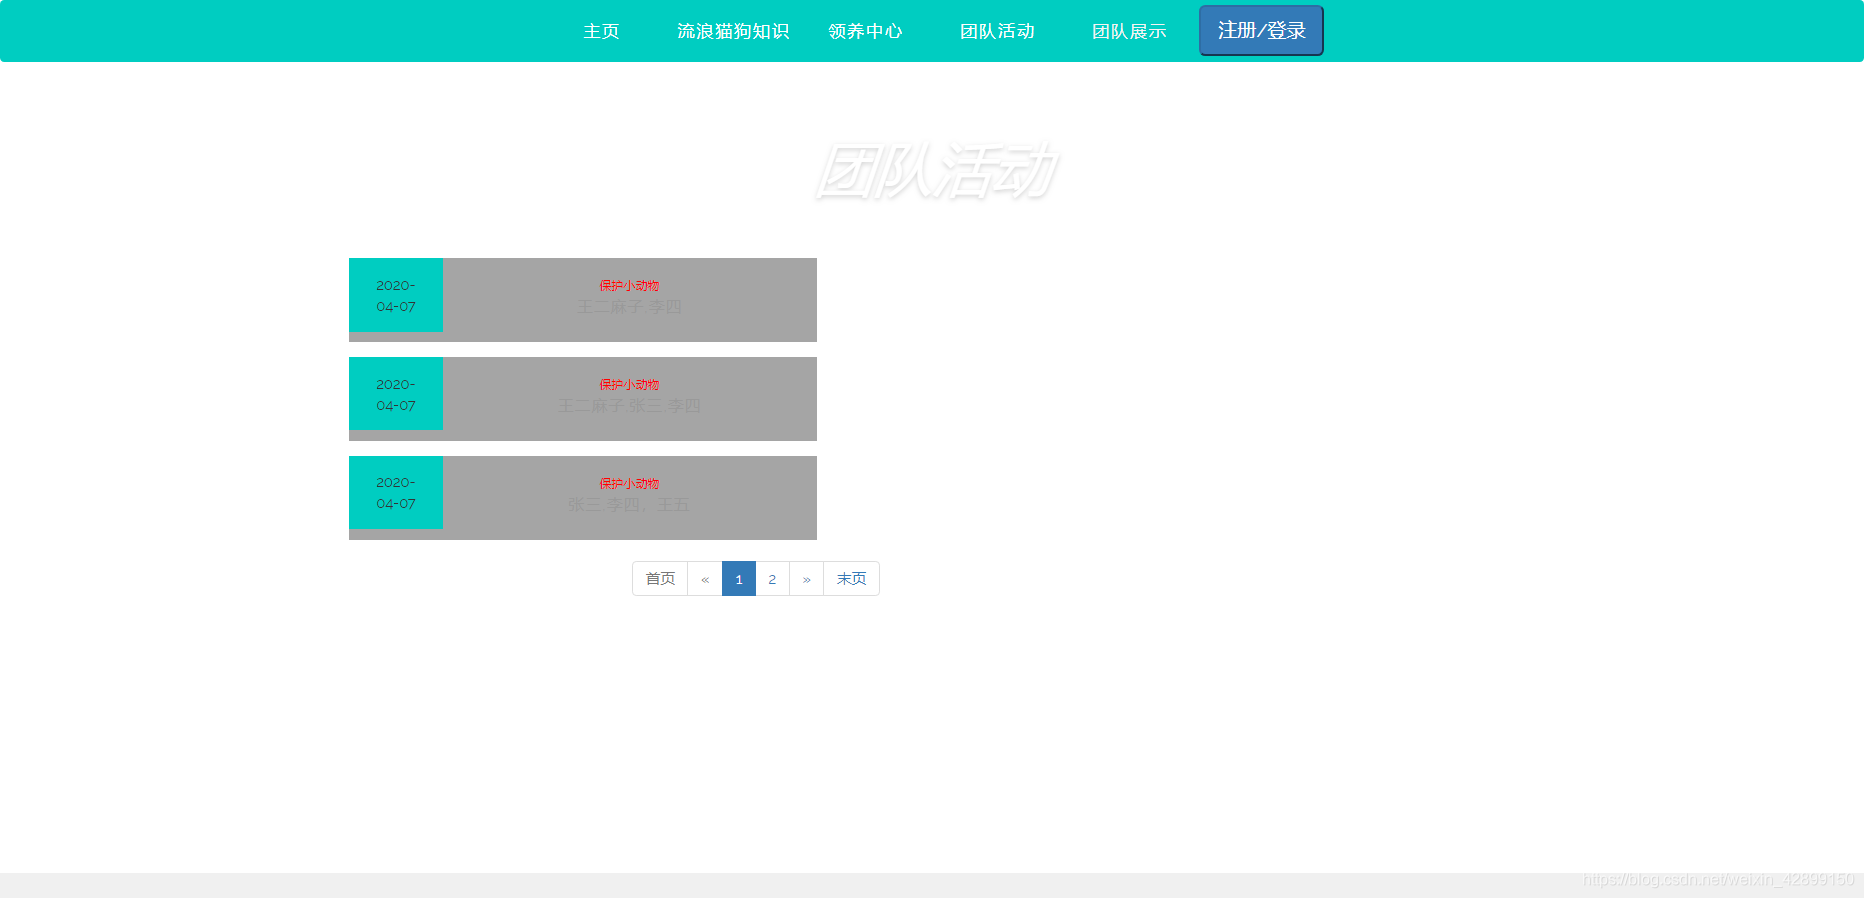Viewport: 1864px width, 898px height.
Task: Jump to 末页 last page
Action: [851, 579]
